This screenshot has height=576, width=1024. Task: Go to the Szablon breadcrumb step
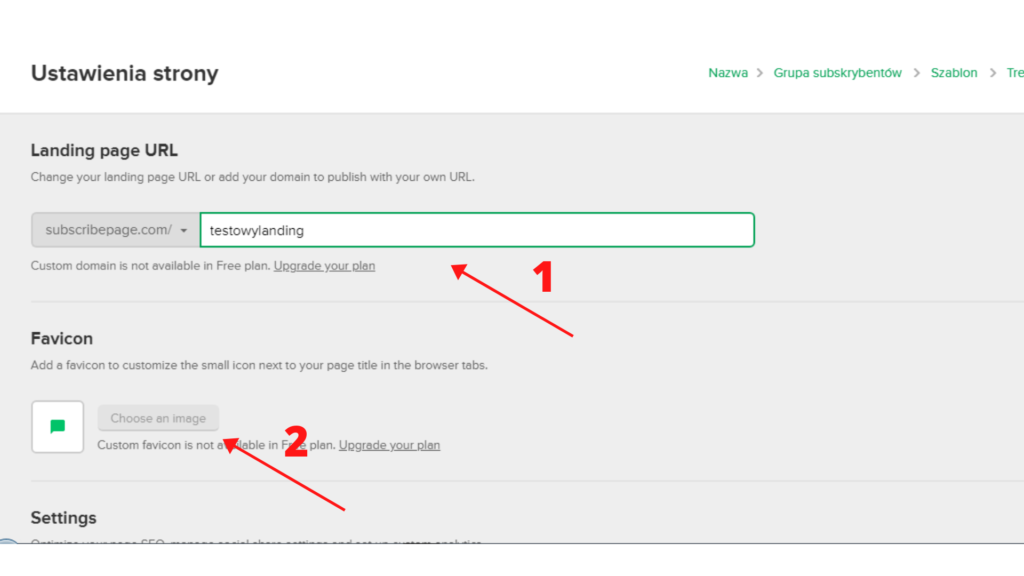click(x=954, y=72)
